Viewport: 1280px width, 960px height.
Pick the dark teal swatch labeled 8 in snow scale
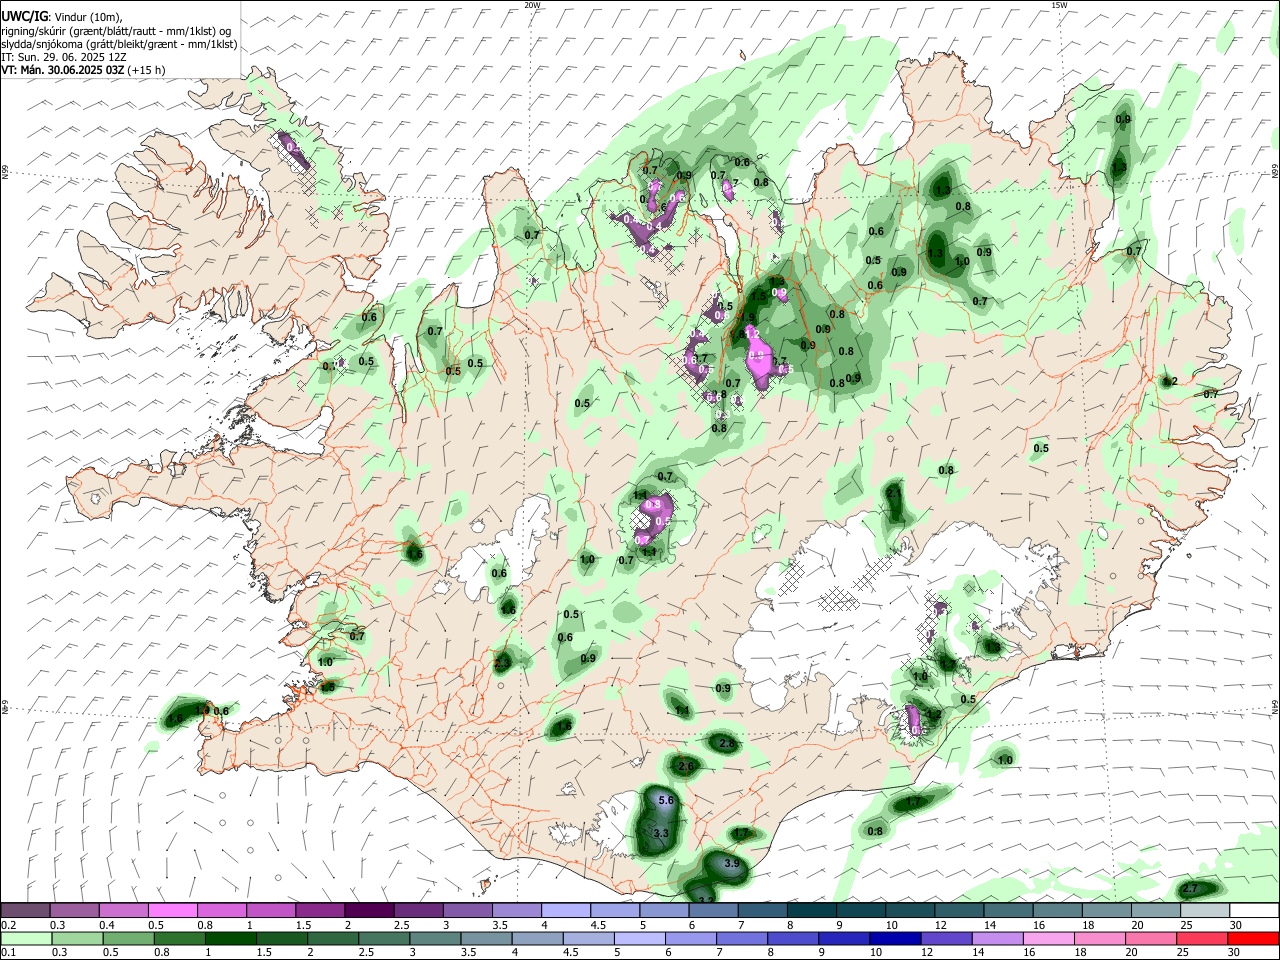tap(811, 911)
